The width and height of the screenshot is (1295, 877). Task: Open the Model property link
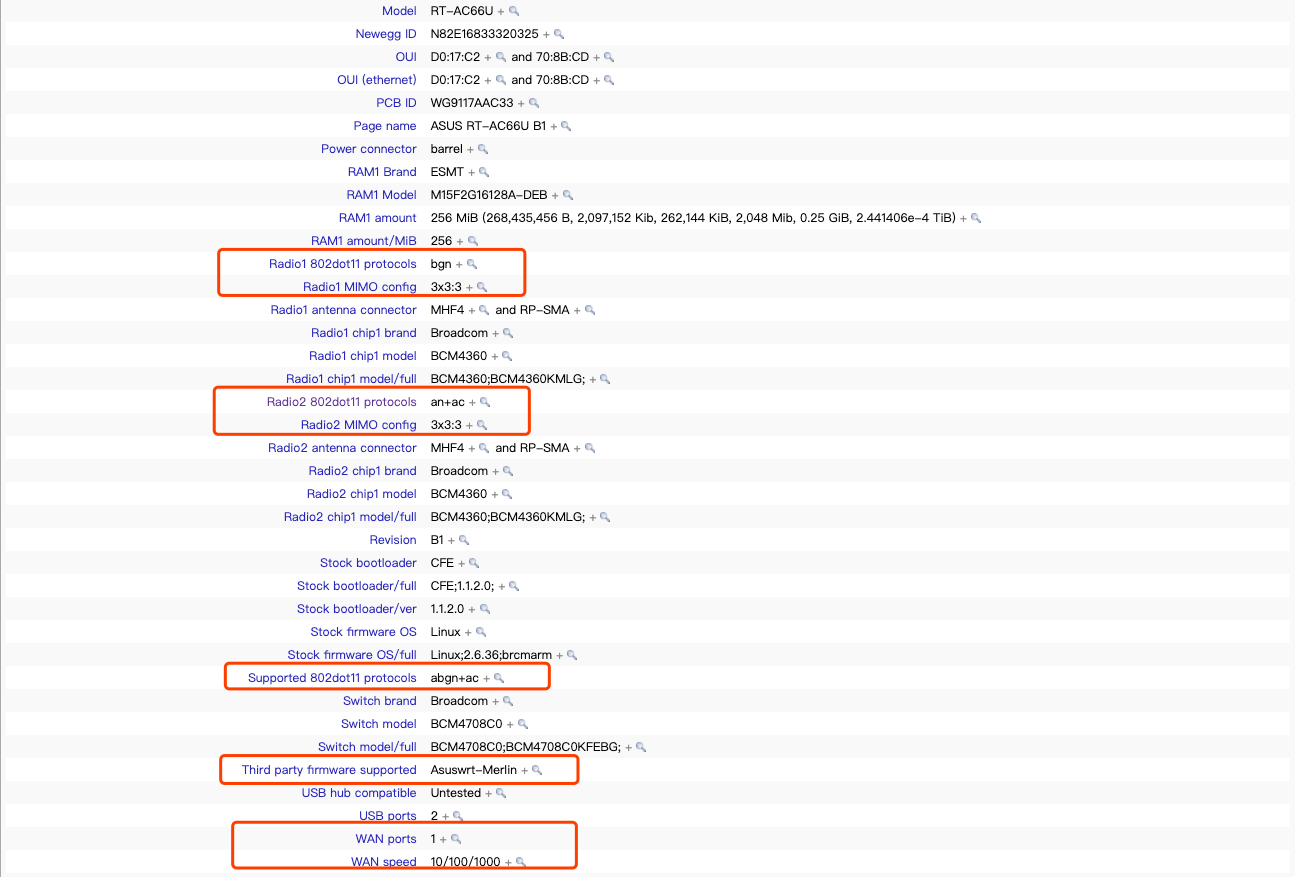pyautogui.click(x=399, y=11)
